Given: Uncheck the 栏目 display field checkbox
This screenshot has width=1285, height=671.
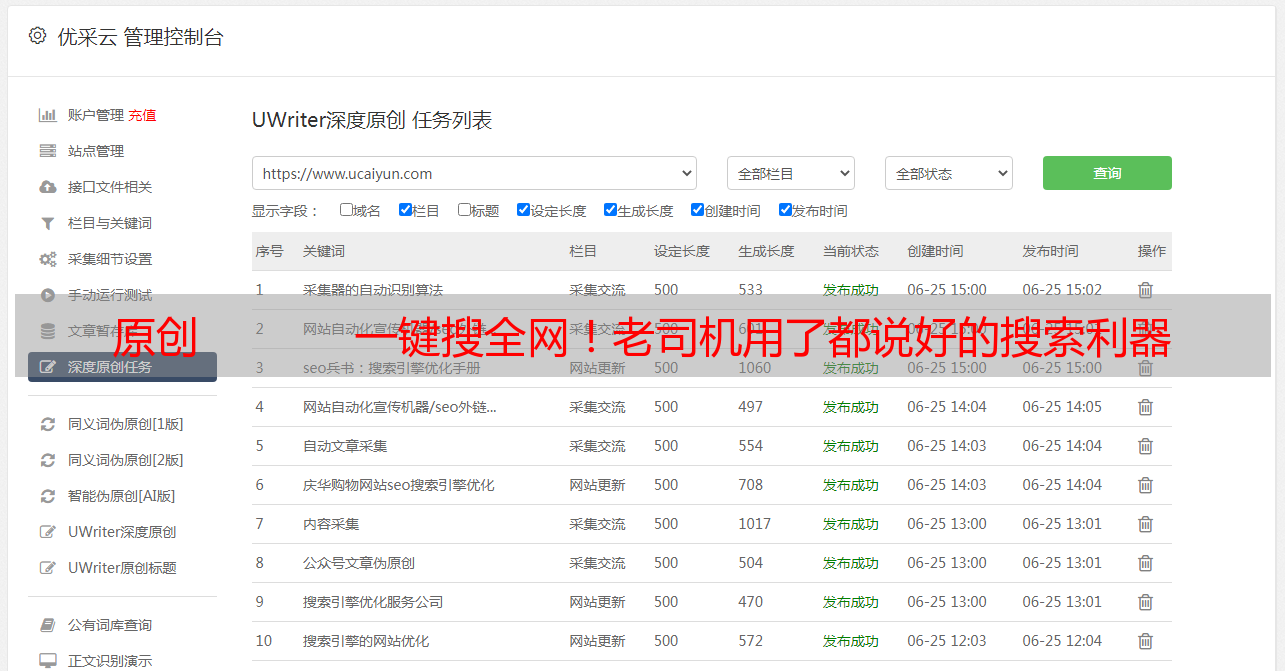Looking at the screenshot, I should [405, 210].
